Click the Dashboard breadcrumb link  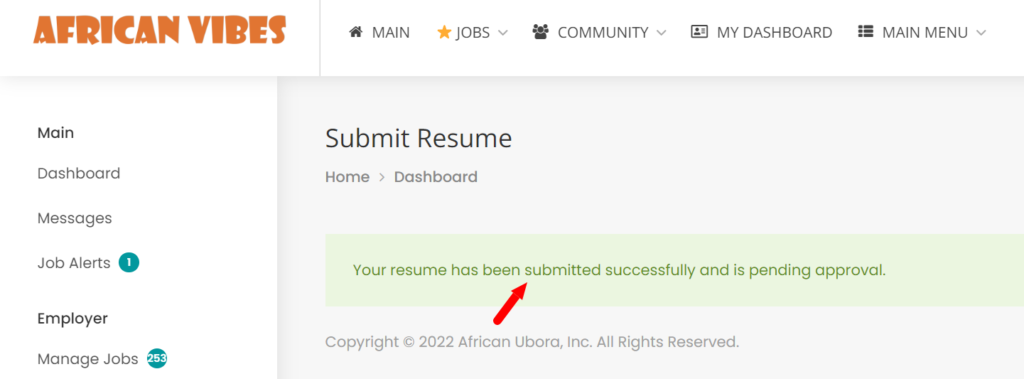436,176
